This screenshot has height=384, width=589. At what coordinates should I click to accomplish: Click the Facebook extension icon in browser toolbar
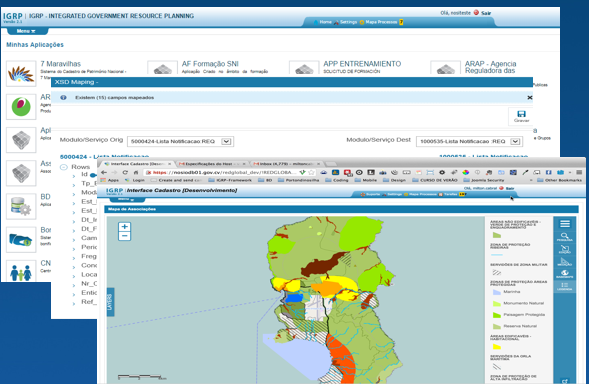[548, 172]
